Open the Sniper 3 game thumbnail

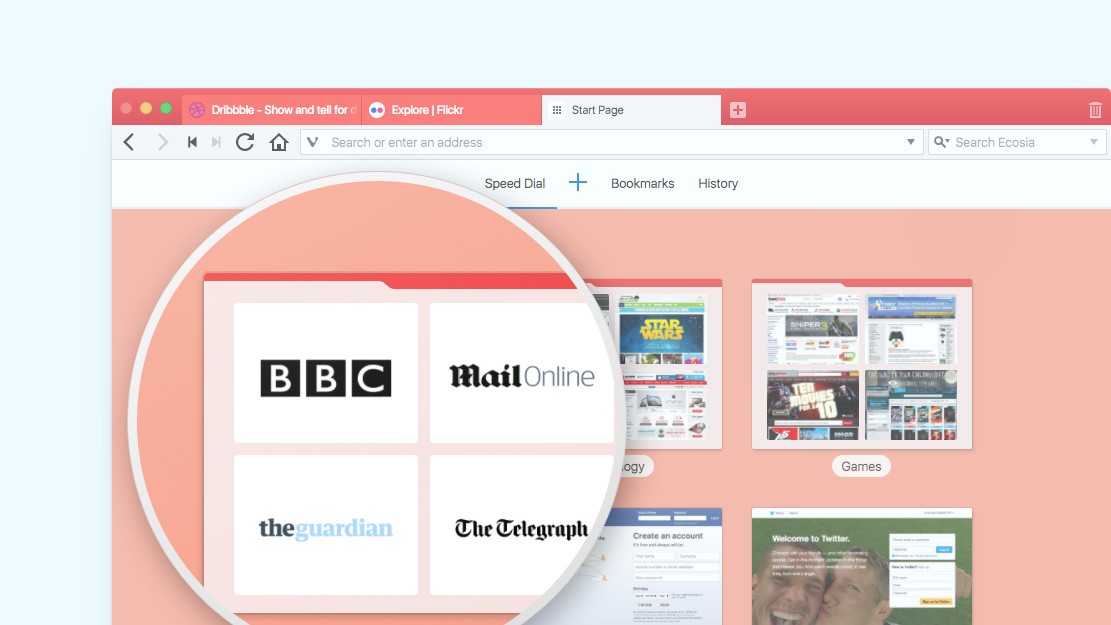pos(813,330)
